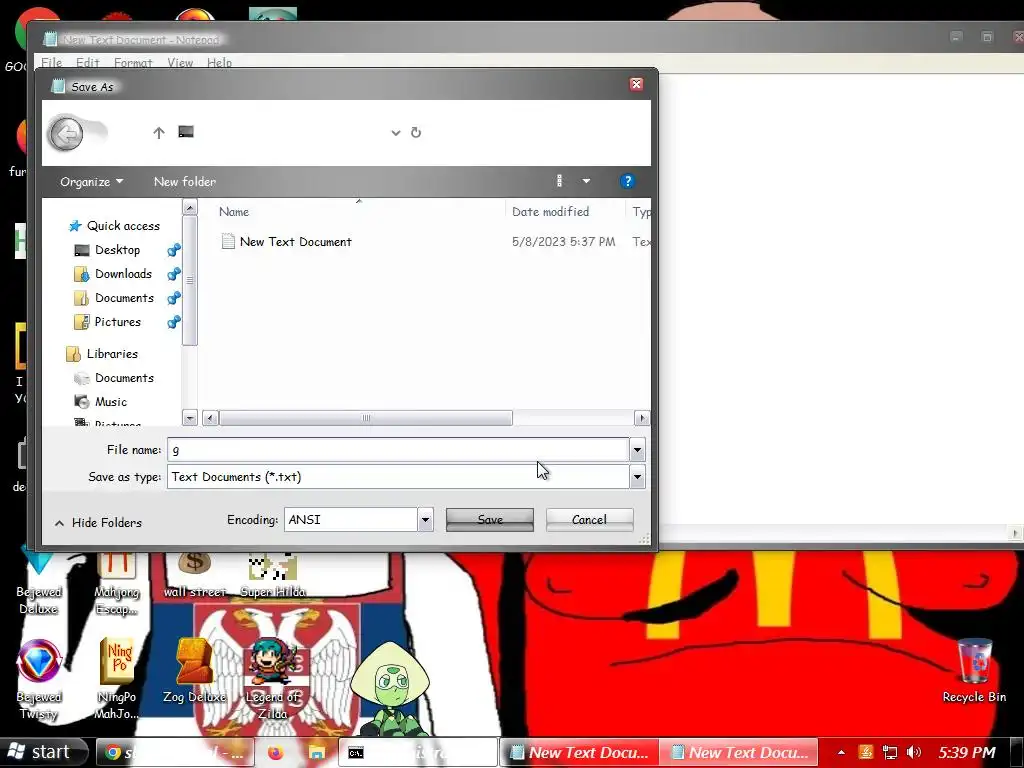Click scroll right arrow of file list
This screenshot has width=1024, height=768.
[x=642, y=418]
